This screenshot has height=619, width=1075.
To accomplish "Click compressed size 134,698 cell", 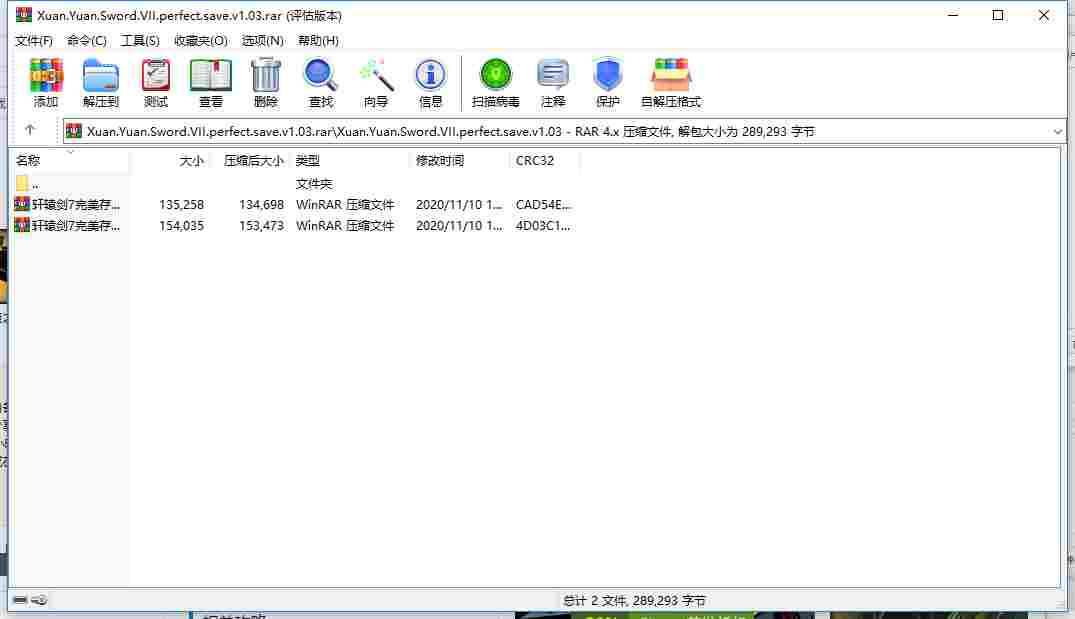I will 261,204.
